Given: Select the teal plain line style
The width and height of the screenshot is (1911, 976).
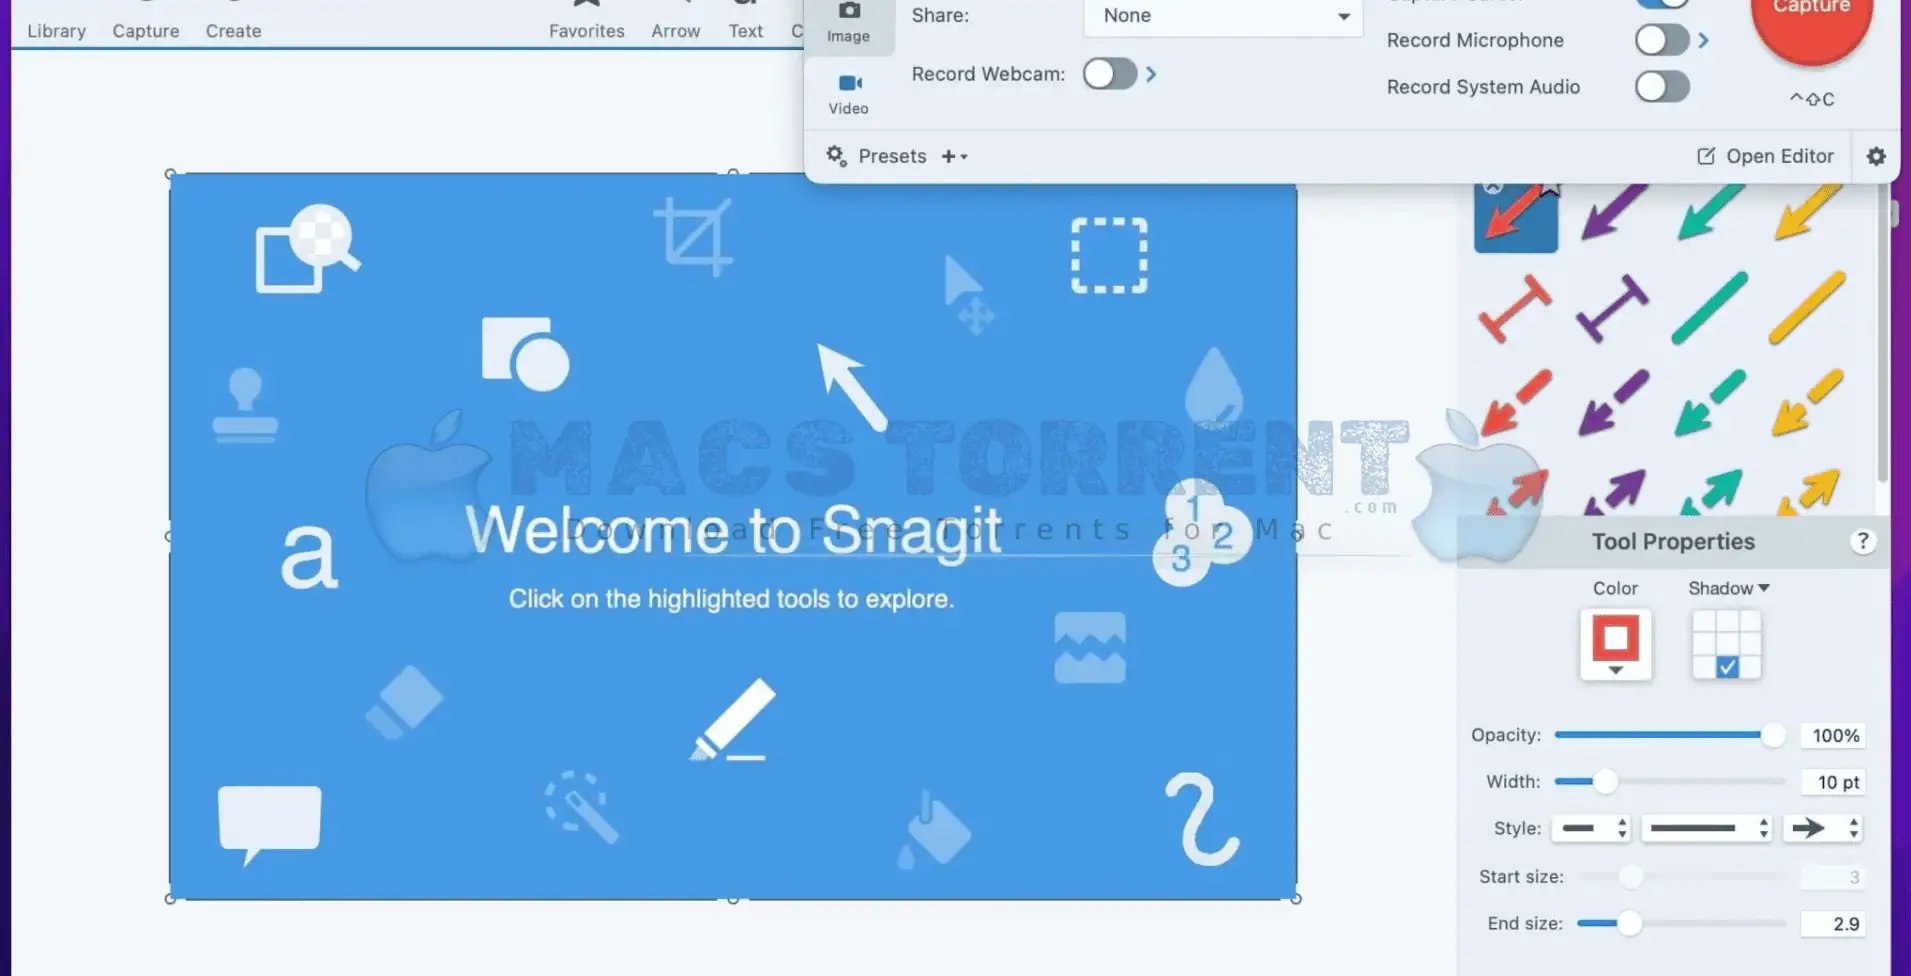Looking at the screenshot, I should click(1710, 308).
